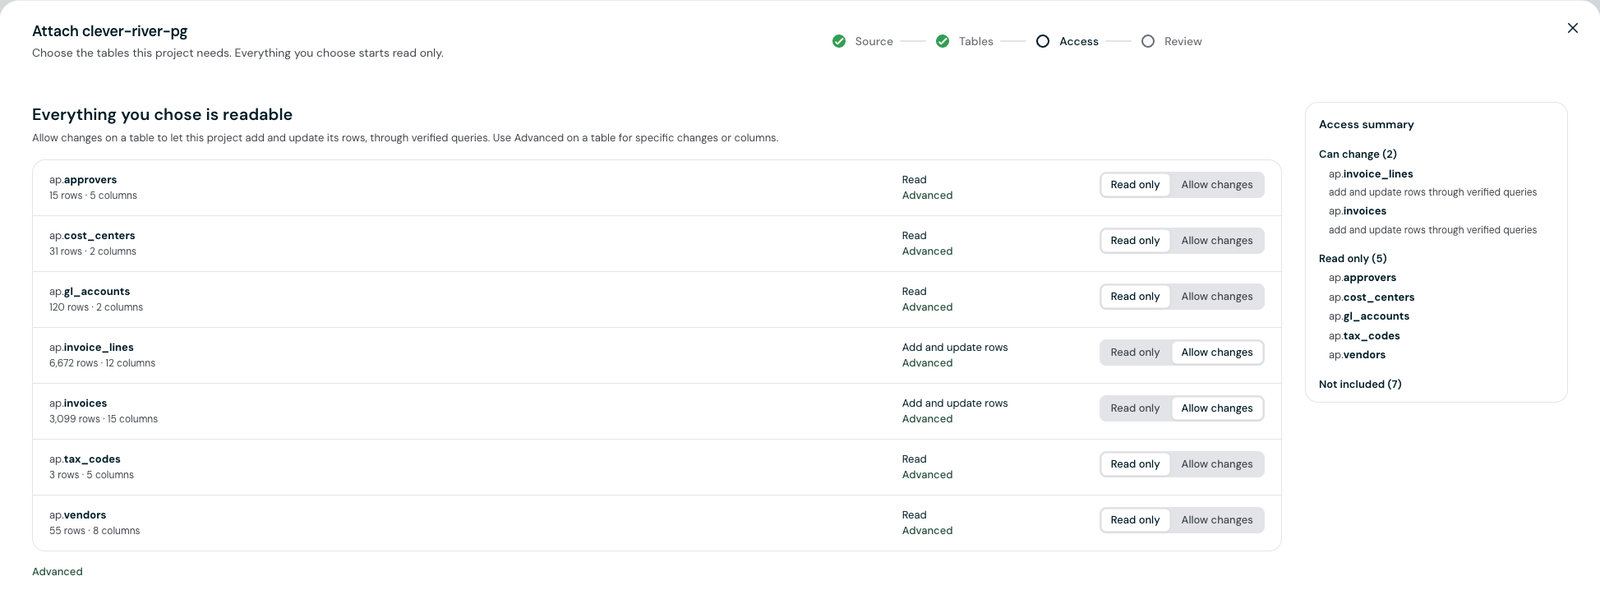The width and height of the screenshot is (1600, 590).
Task: Click 'Add and update rows' for ap.invoices
Action: [x=955, y=404]
